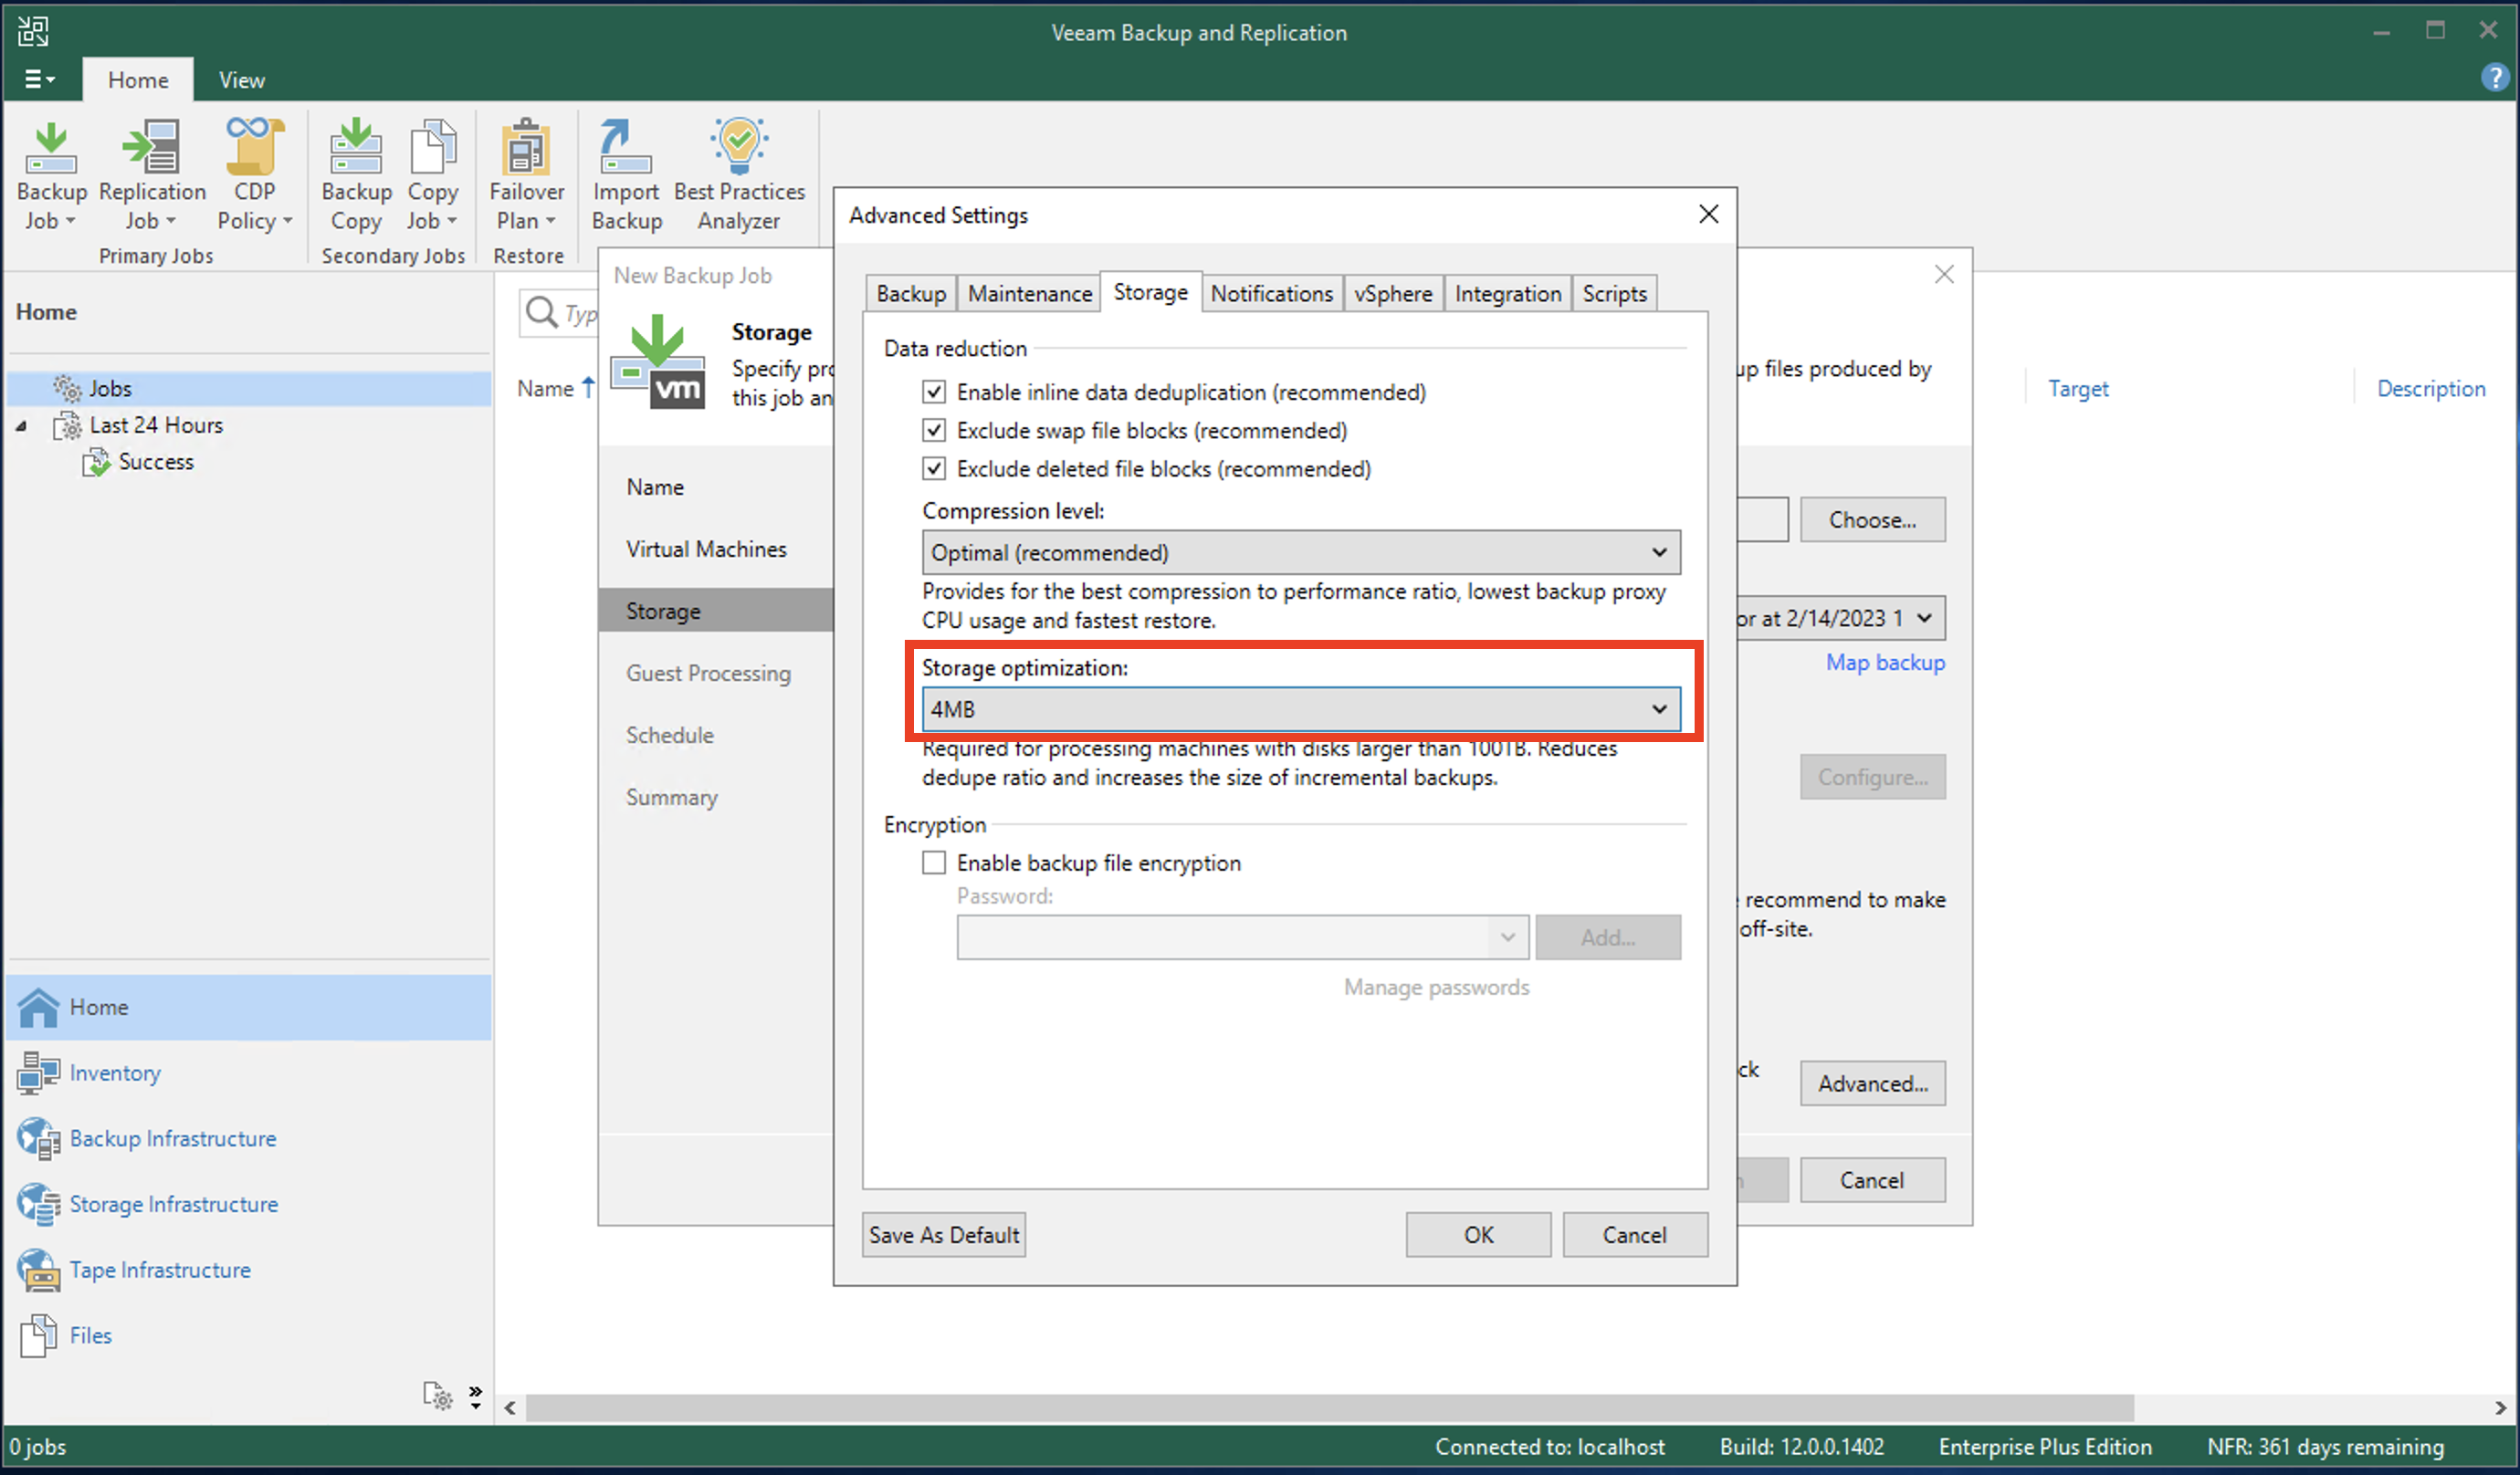
Task: Expand the navigation pane overflow chevron
Action: 476,1396
